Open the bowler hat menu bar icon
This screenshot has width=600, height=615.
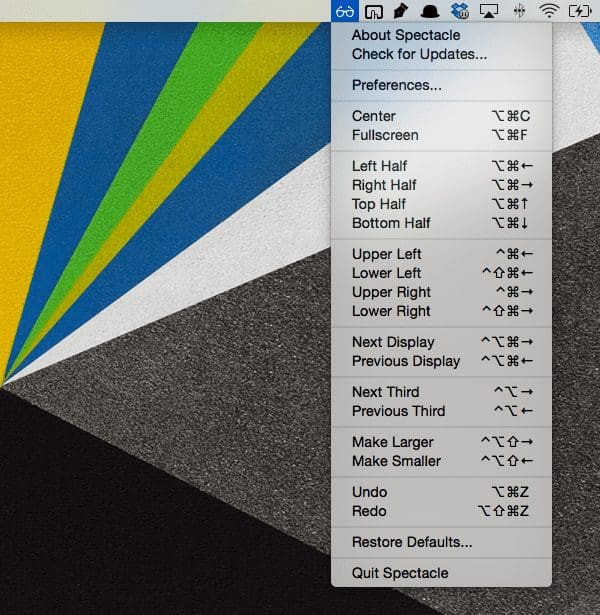430,12
